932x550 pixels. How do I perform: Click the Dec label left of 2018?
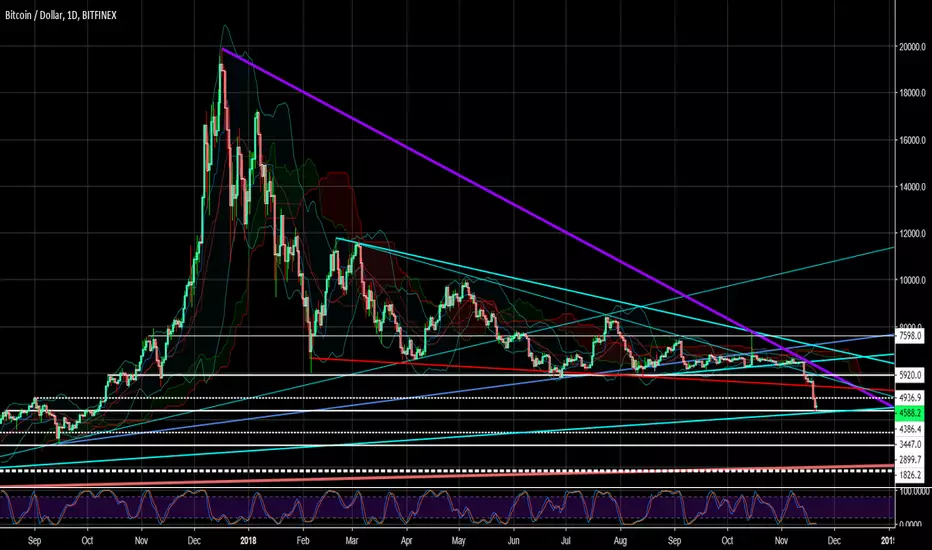point(194,540)
